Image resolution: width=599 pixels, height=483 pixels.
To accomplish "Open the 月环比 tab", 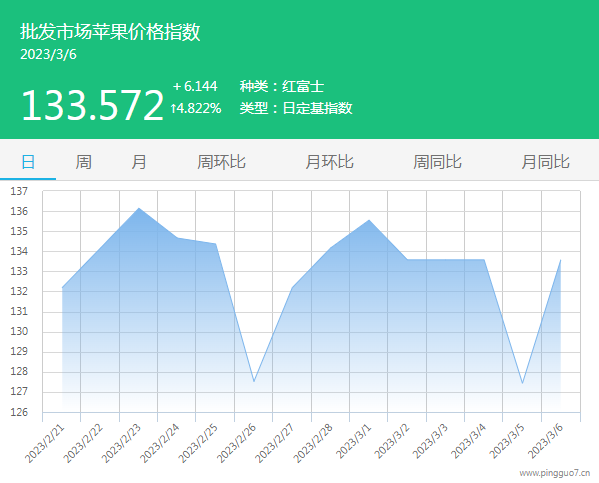I will [x=329, y=162].
